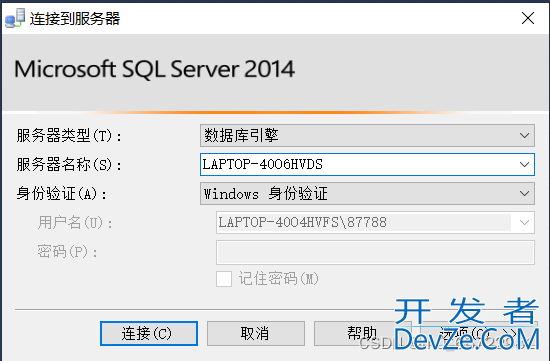Screen dimensions: 550x361
Task: Expand the 服务器名称 dropdown arrow
Action: click(x=524, y=164)
